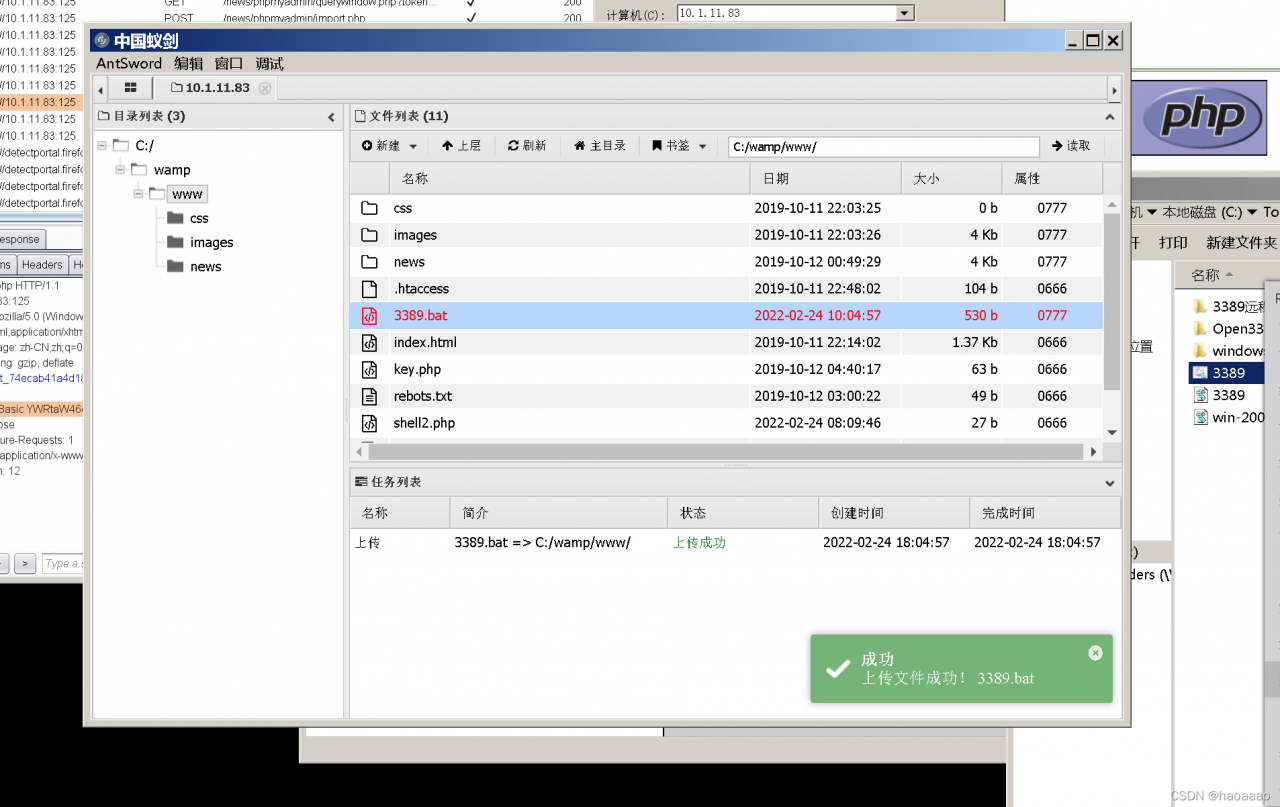Screen dimensions: 1280x807
Task: Click the index.html file icon
Action: pos(369,343)
